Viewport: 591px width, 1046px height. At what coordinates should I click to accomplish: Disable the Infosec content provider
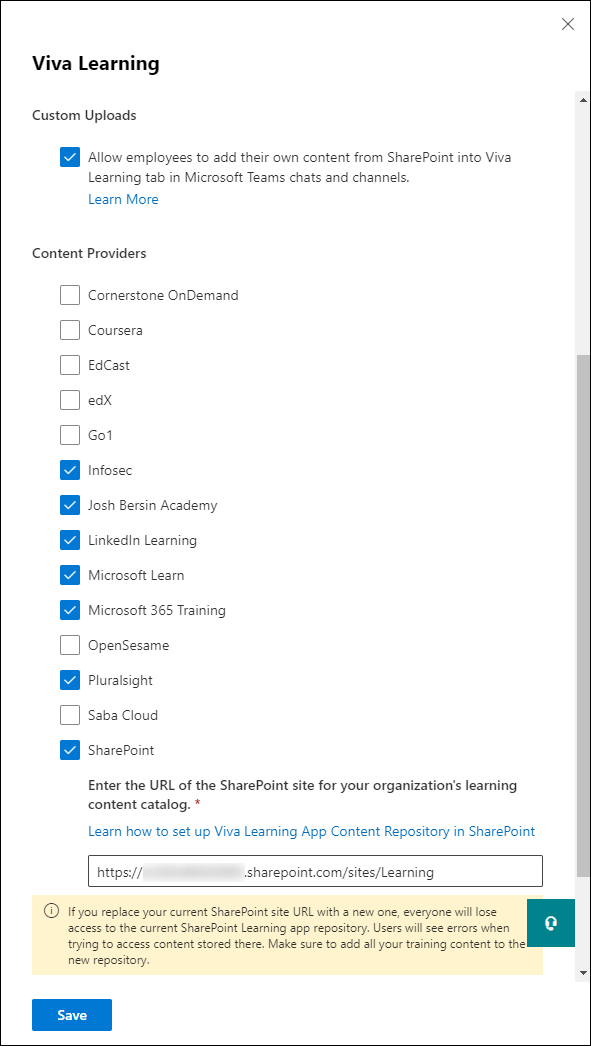(x=69, y=470)
